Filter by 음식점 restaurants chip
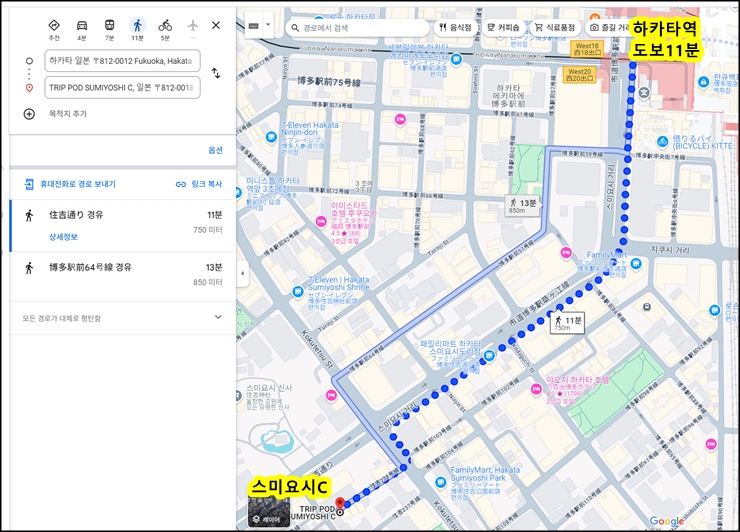 [x=455, y=28]
